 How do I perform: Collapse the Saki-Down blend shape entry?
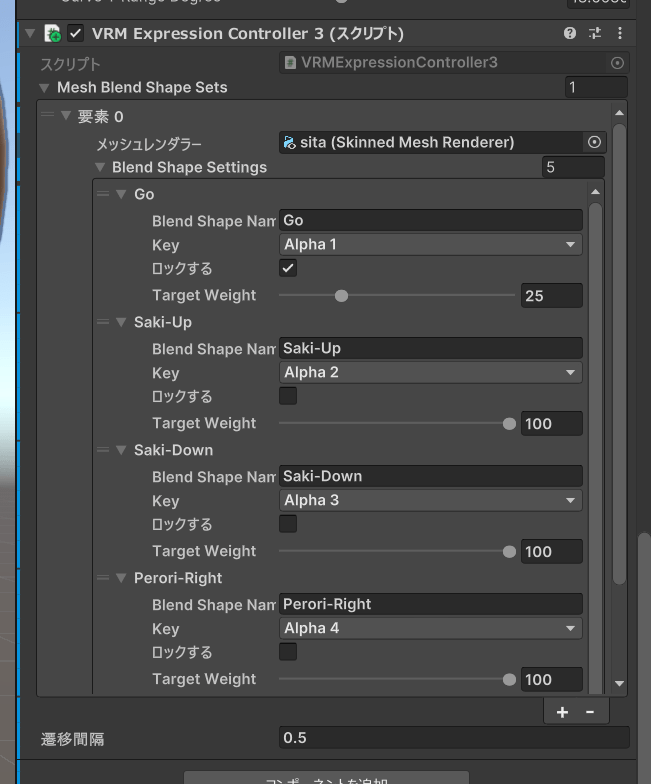coord(121,450)
